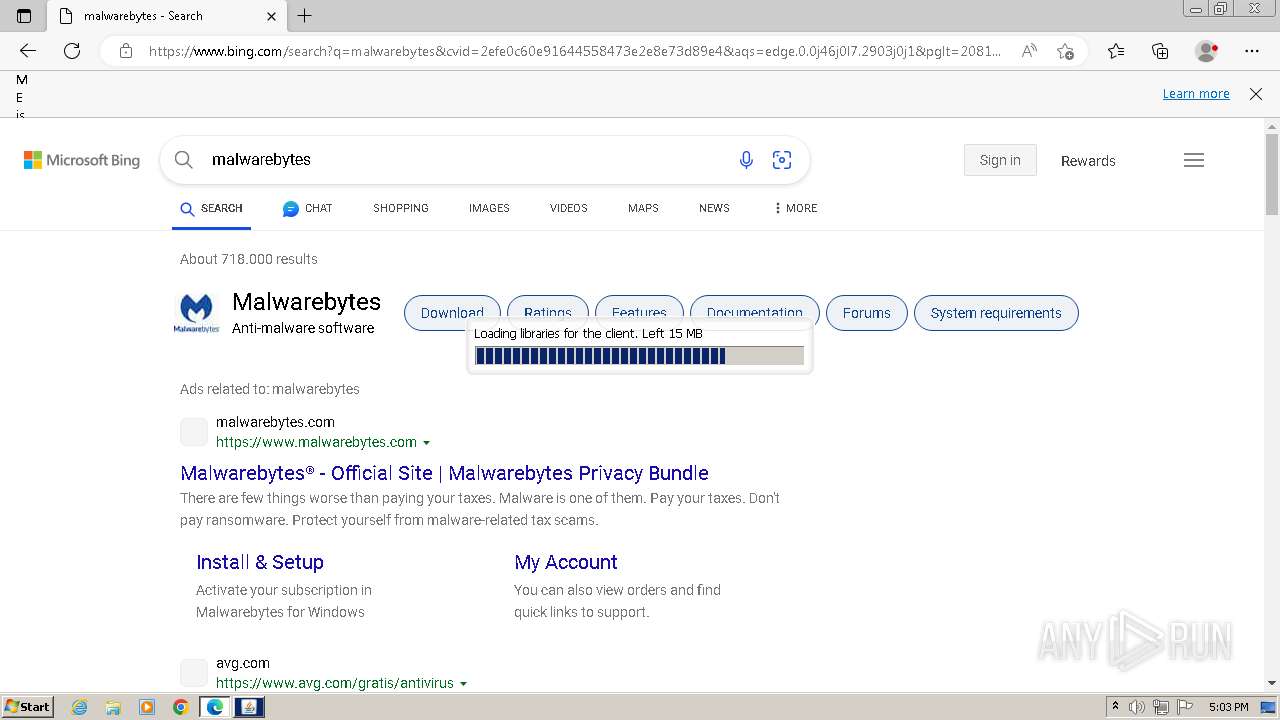Open the Windows Start menu
This screenshot has height=720, width=1280.
coord(27,707)
